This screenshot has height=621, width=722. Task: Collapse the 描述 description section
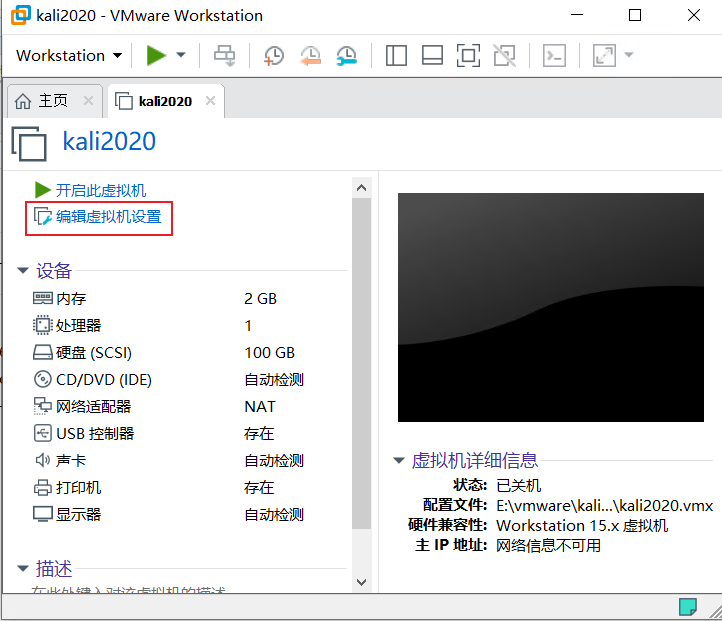(x=23, y=569)
